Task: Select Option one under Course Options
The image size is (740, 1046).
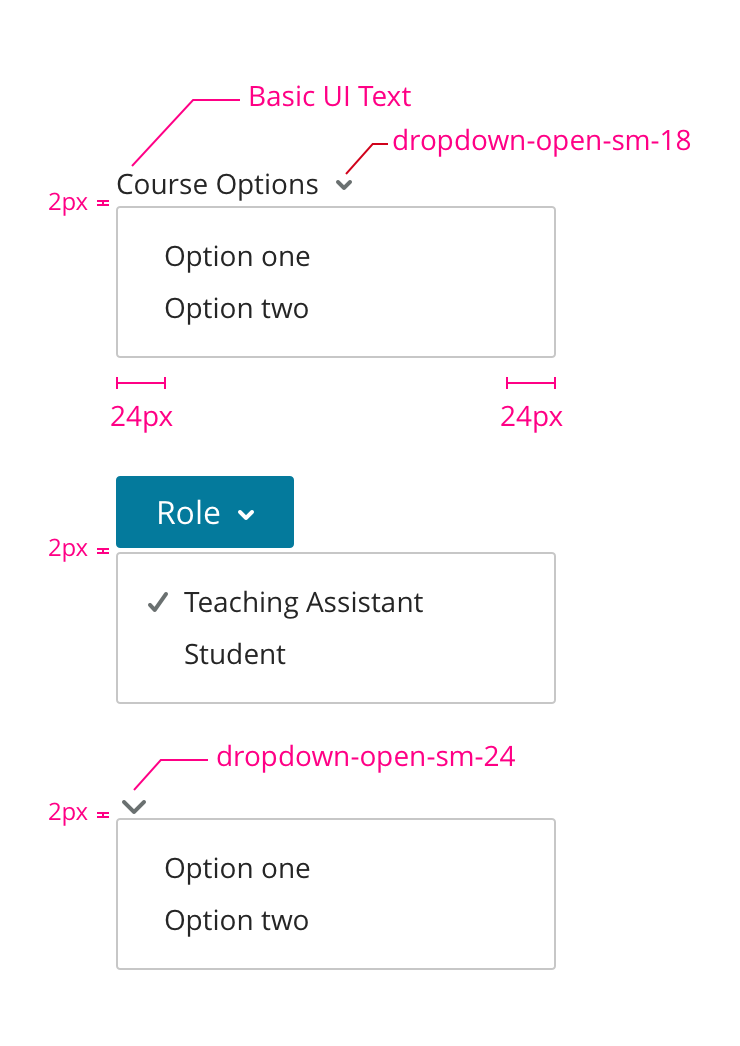Action: coord(237,257)
